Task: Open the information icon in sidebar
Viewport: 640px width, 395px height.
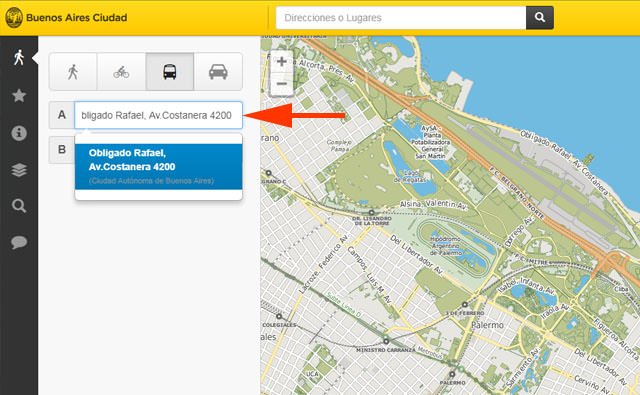Action: 19,133
